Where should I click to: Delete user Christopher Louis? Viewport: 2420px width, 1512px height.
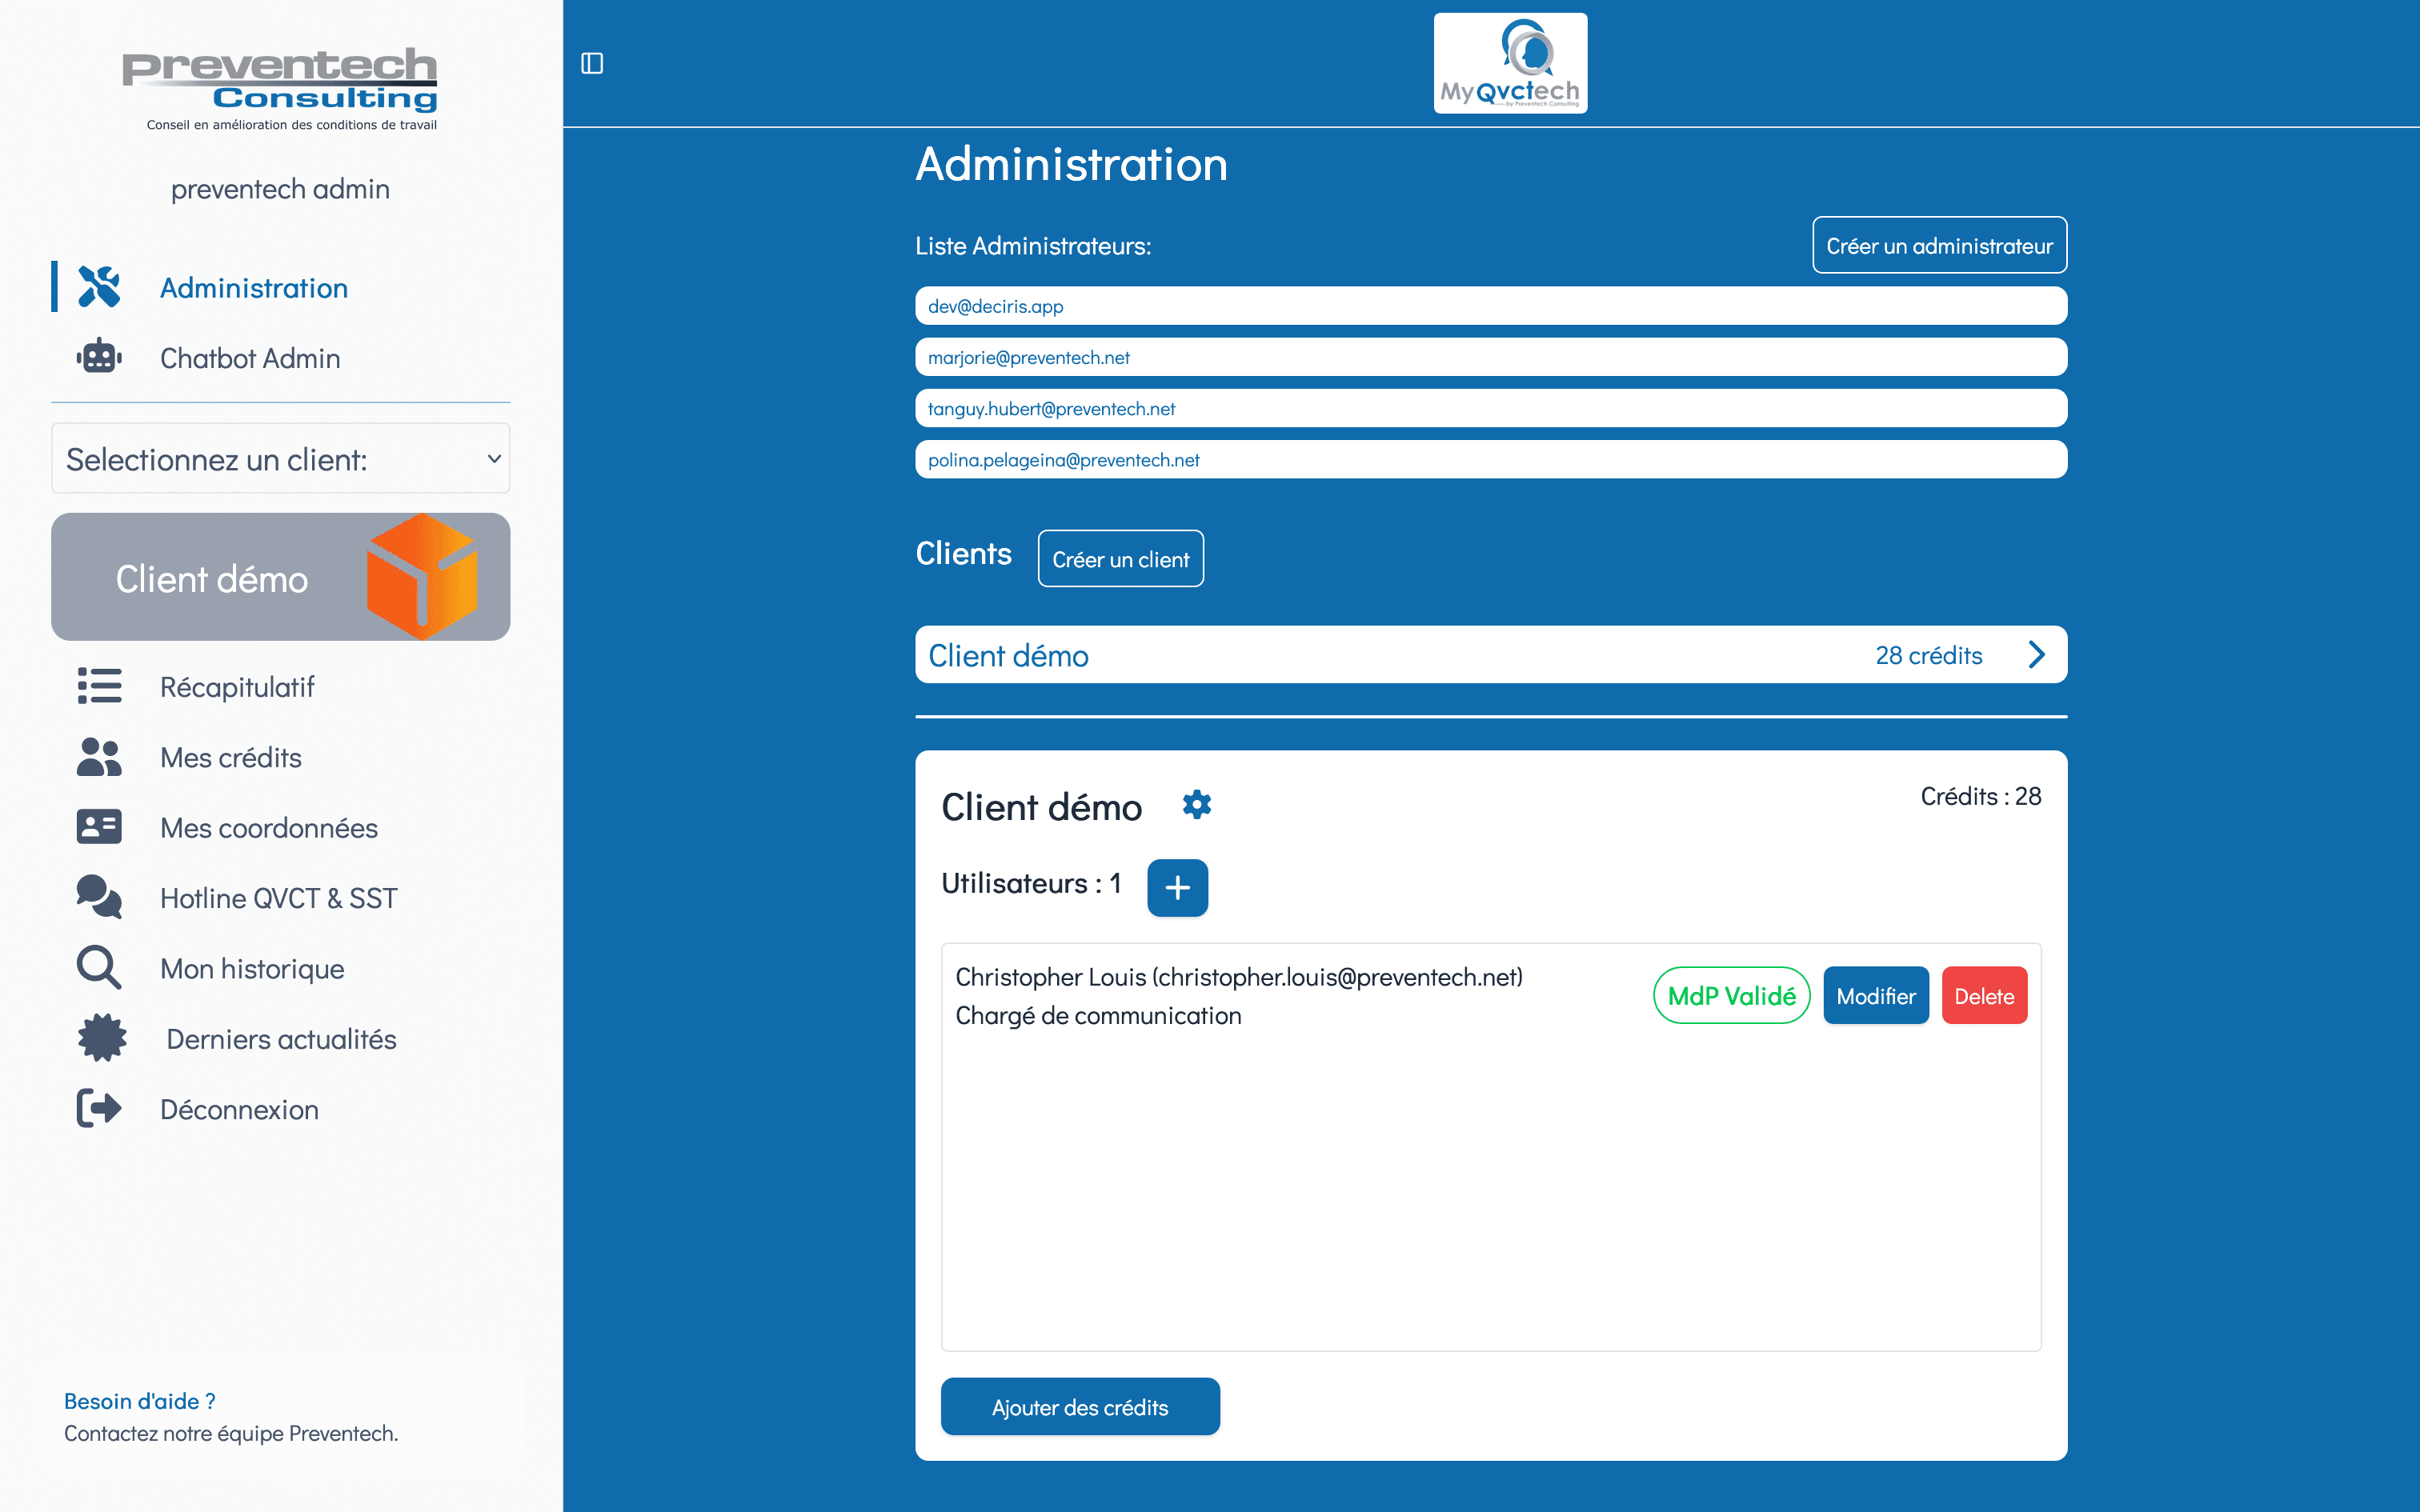point(1983,996)
